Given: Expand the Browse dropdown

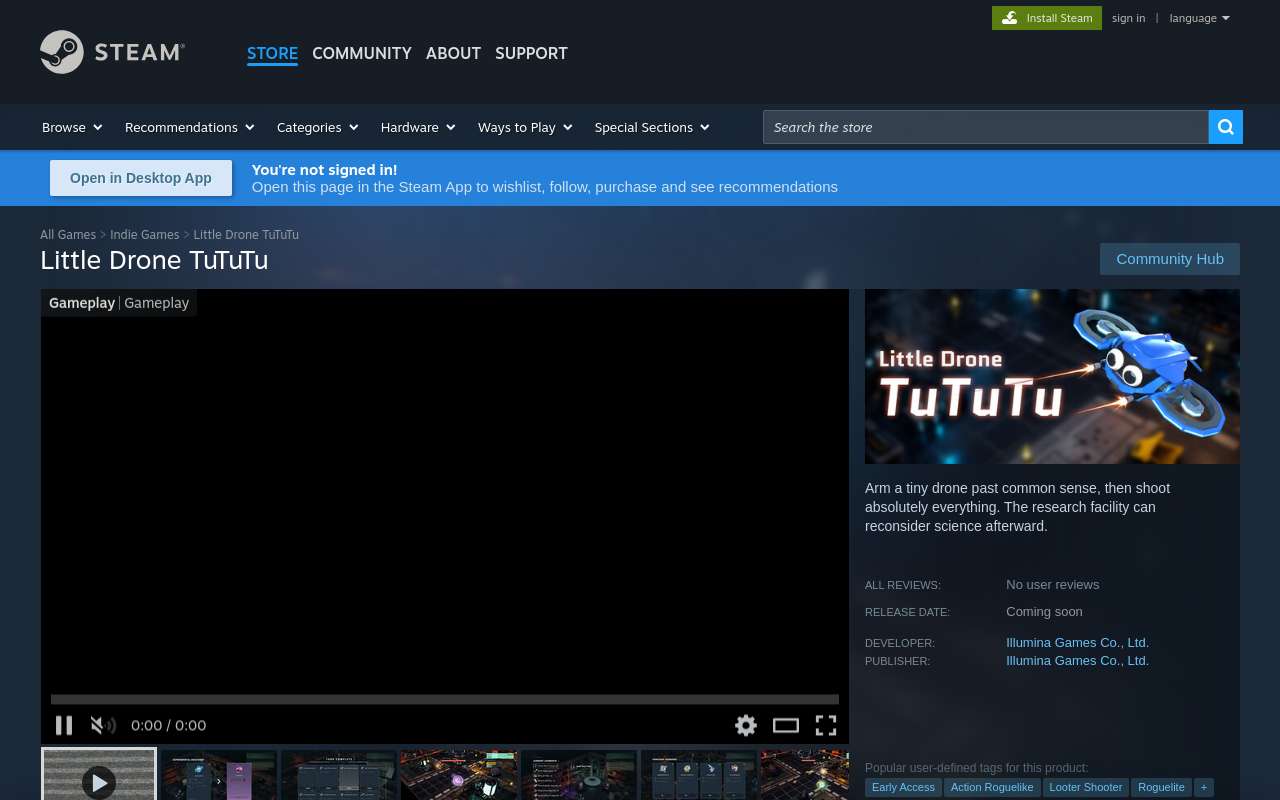Looking at the screenshot, I should tap(72, 127).
